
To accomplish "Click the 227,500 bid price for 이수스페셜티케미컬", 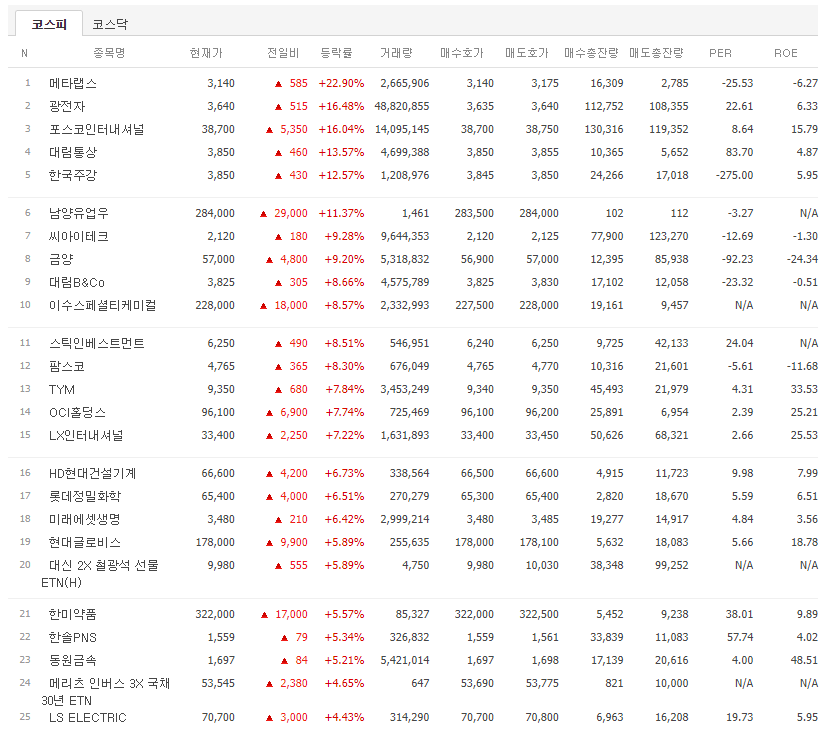I will [x=474, y=305].
